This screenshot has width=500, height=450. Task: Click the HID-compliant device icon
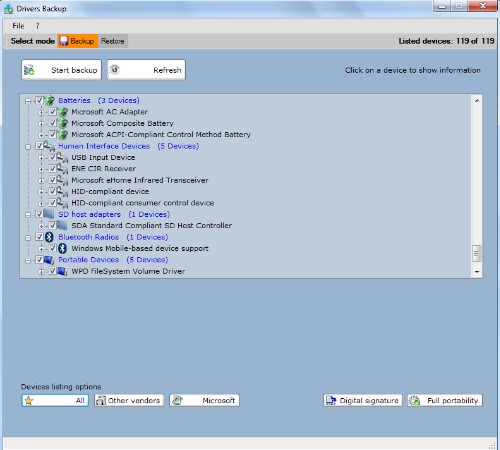click(63, 191)
